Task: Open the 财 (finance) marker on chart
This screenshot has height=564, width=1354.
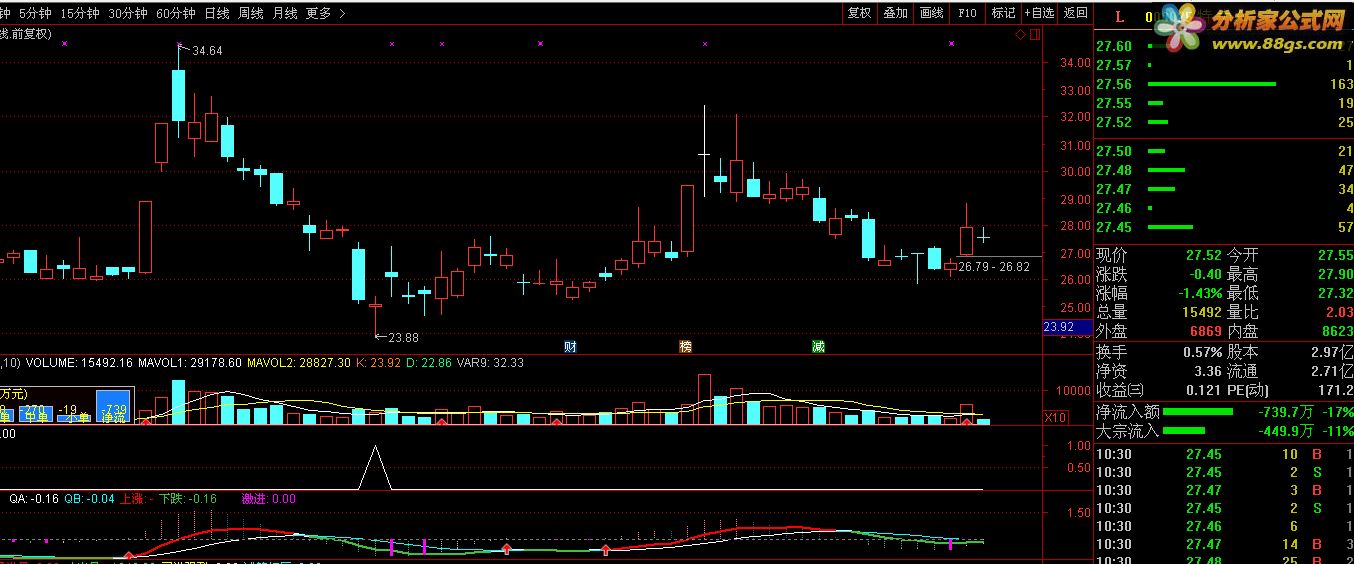Action: click(x=570, y=347)
